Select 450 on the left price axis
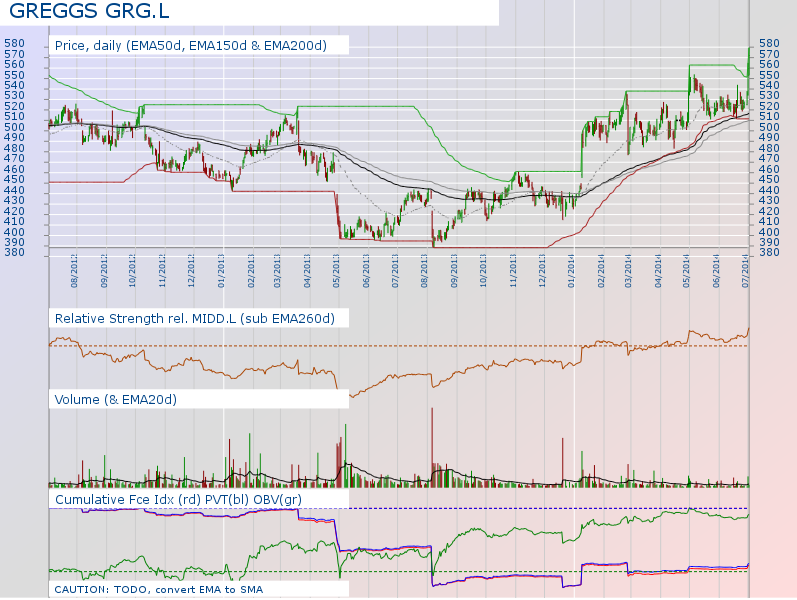This screenshot has height=600, width=797. click(14, 179)
